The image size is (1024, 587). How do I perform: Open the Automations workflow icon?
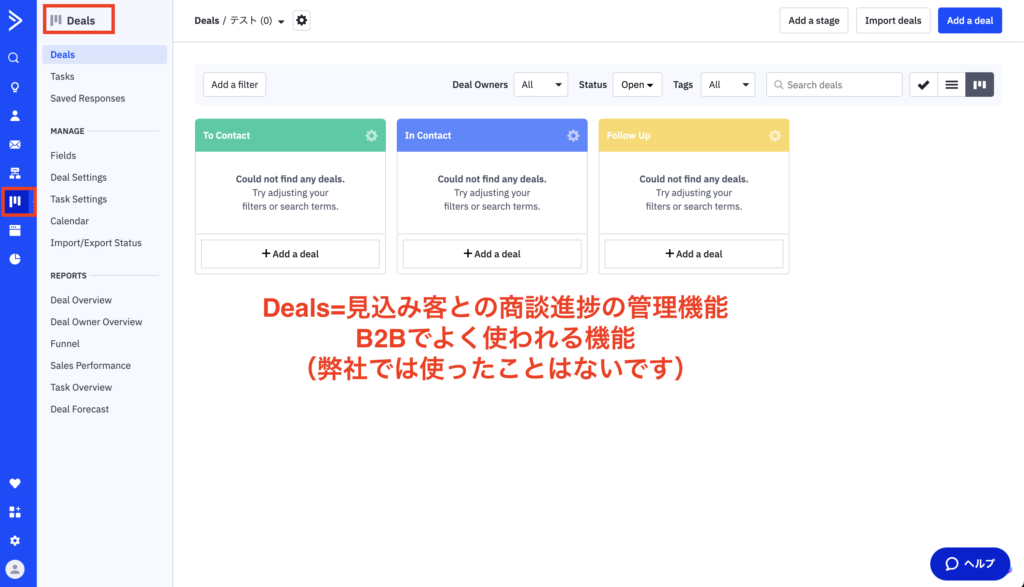click(x=14, y=173)
